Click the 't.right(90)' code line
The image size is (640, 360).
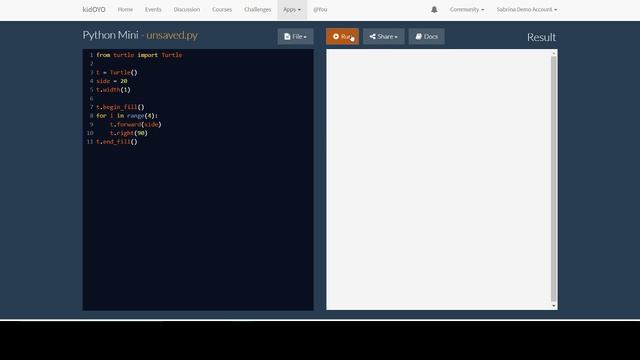(129, 133)
